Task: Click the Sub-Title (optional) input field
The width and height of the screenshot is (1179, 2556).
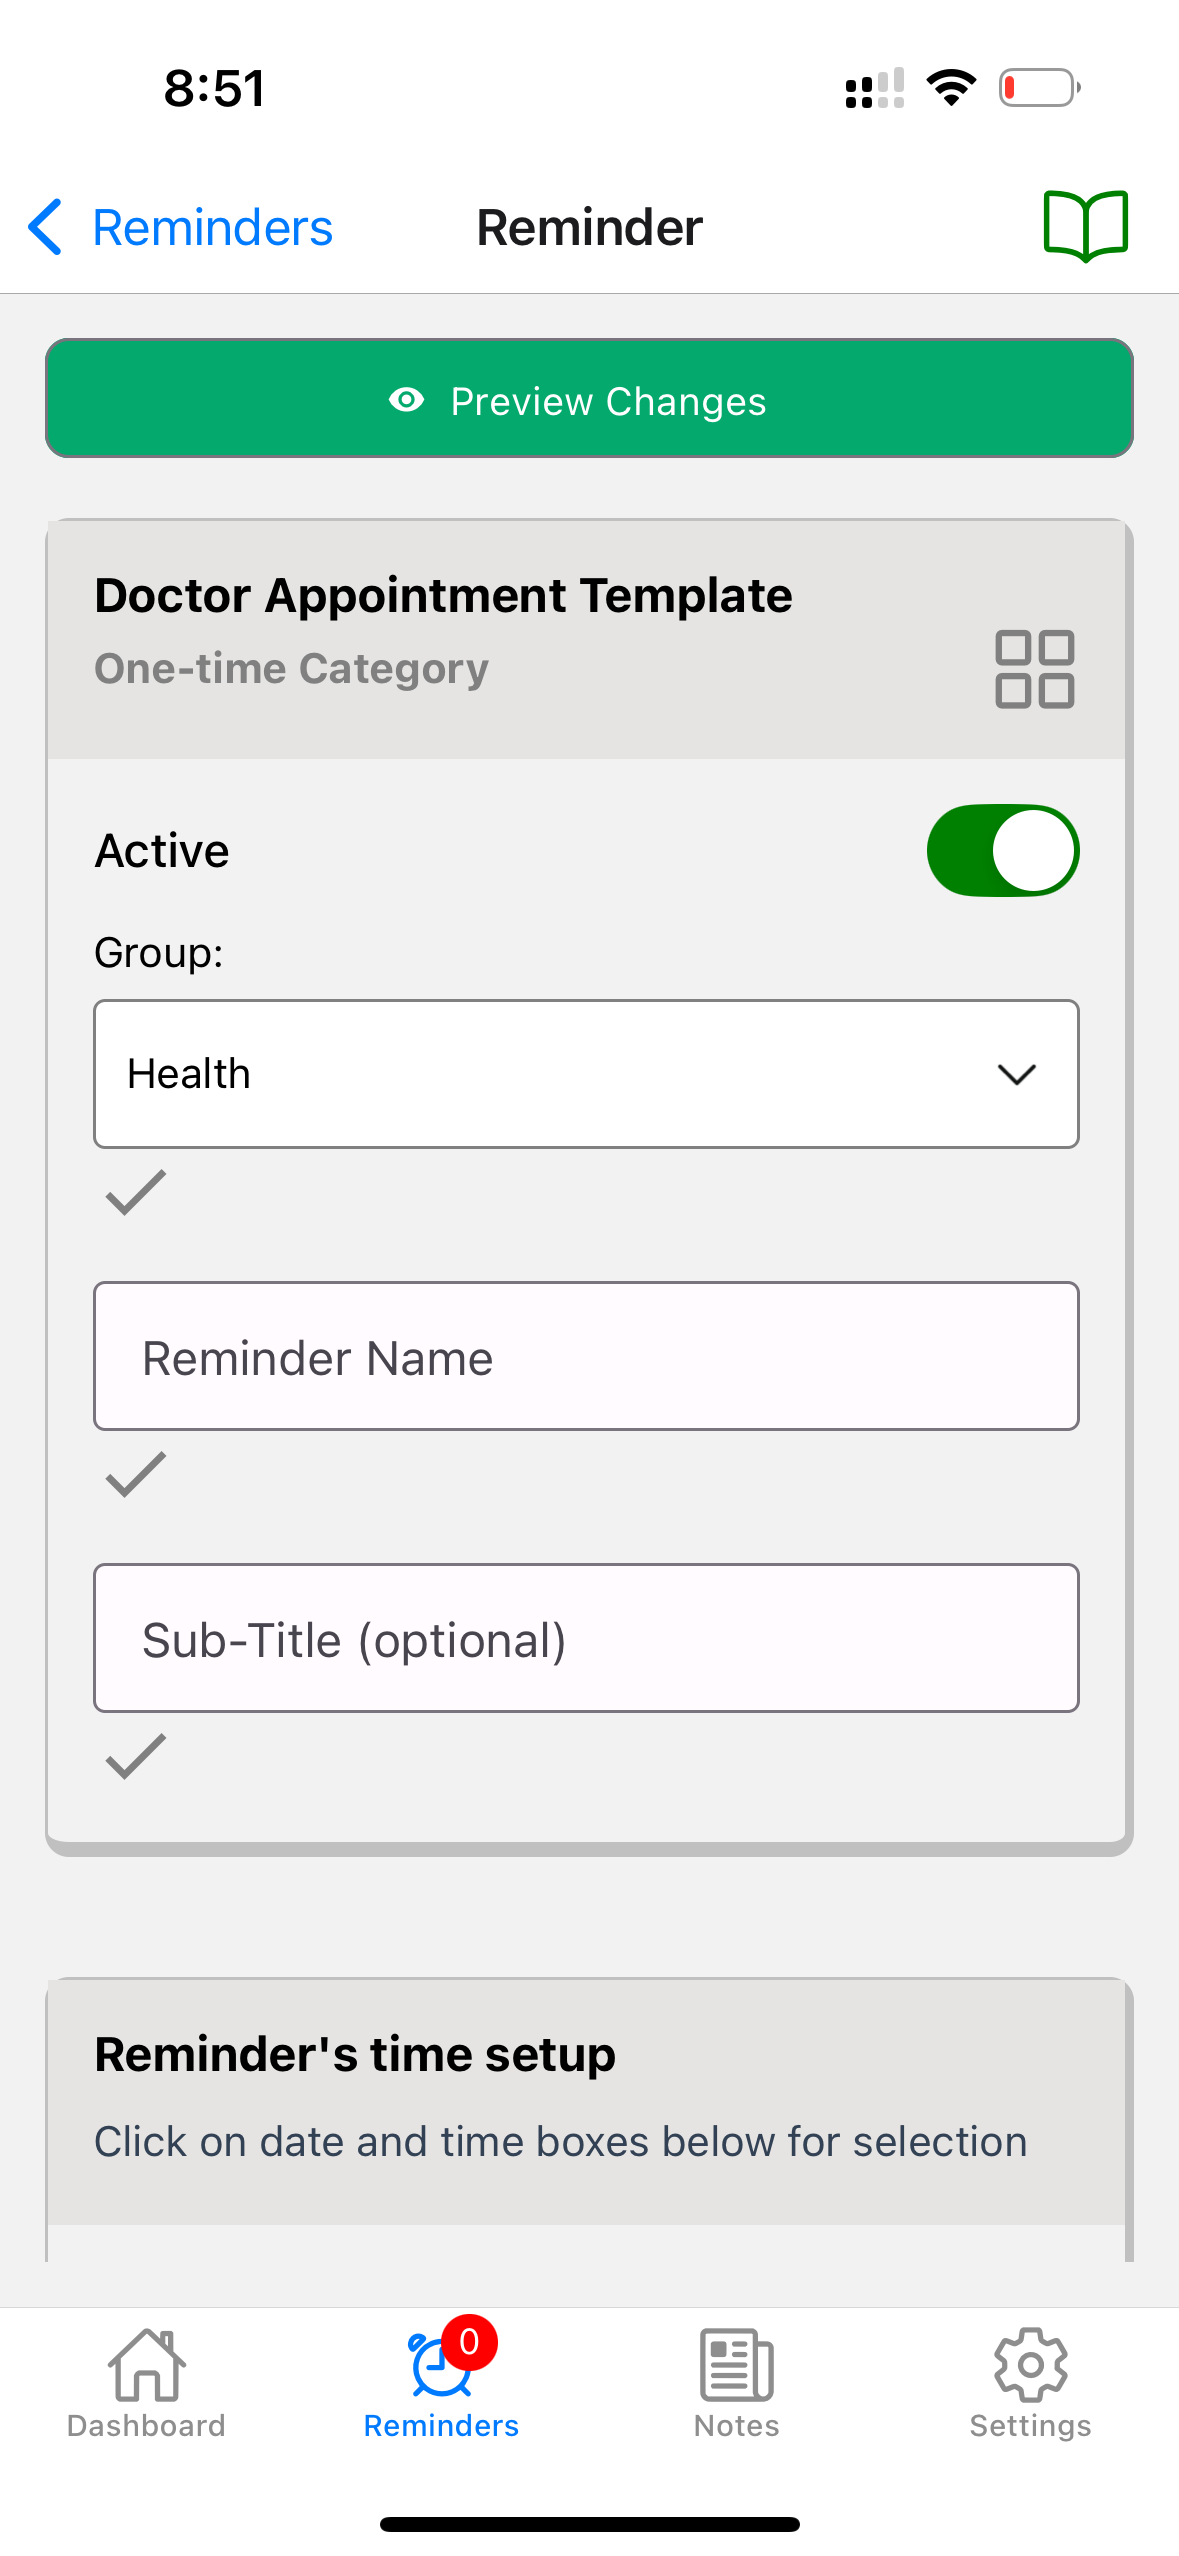Action: coord(586,1638)
